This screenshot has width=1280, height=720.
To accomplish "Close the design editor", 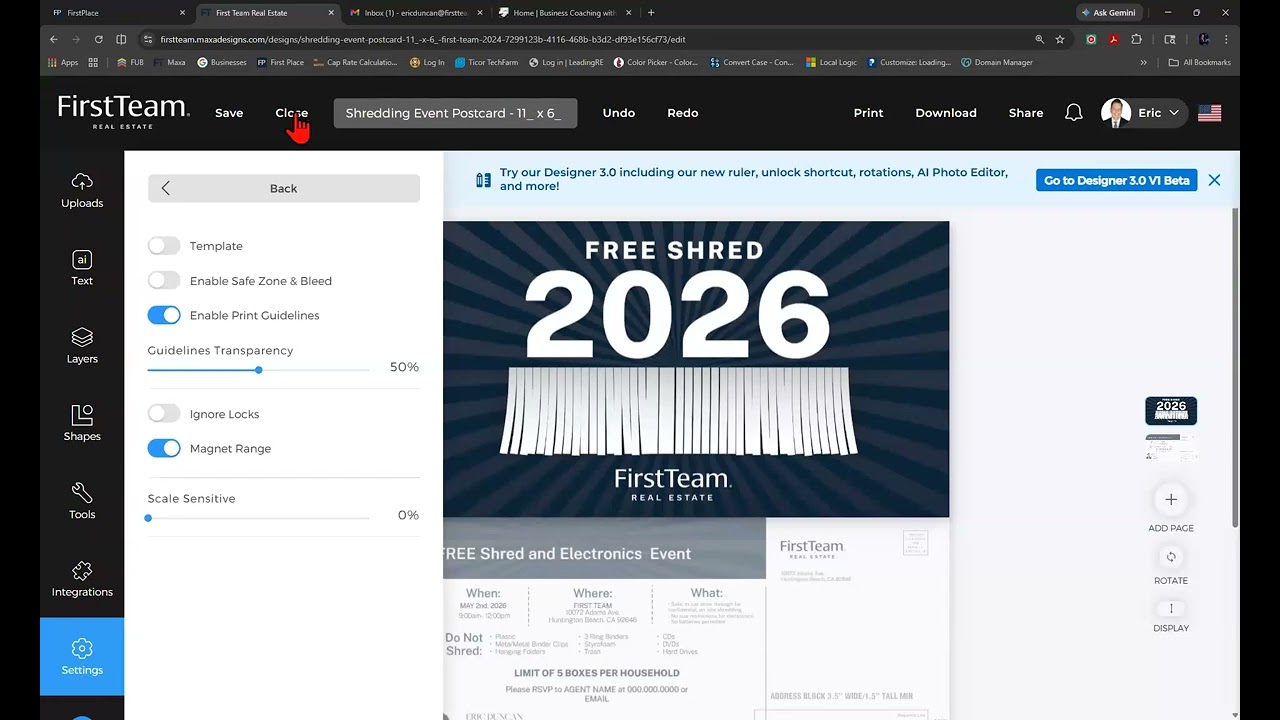I will pos(292,113).
